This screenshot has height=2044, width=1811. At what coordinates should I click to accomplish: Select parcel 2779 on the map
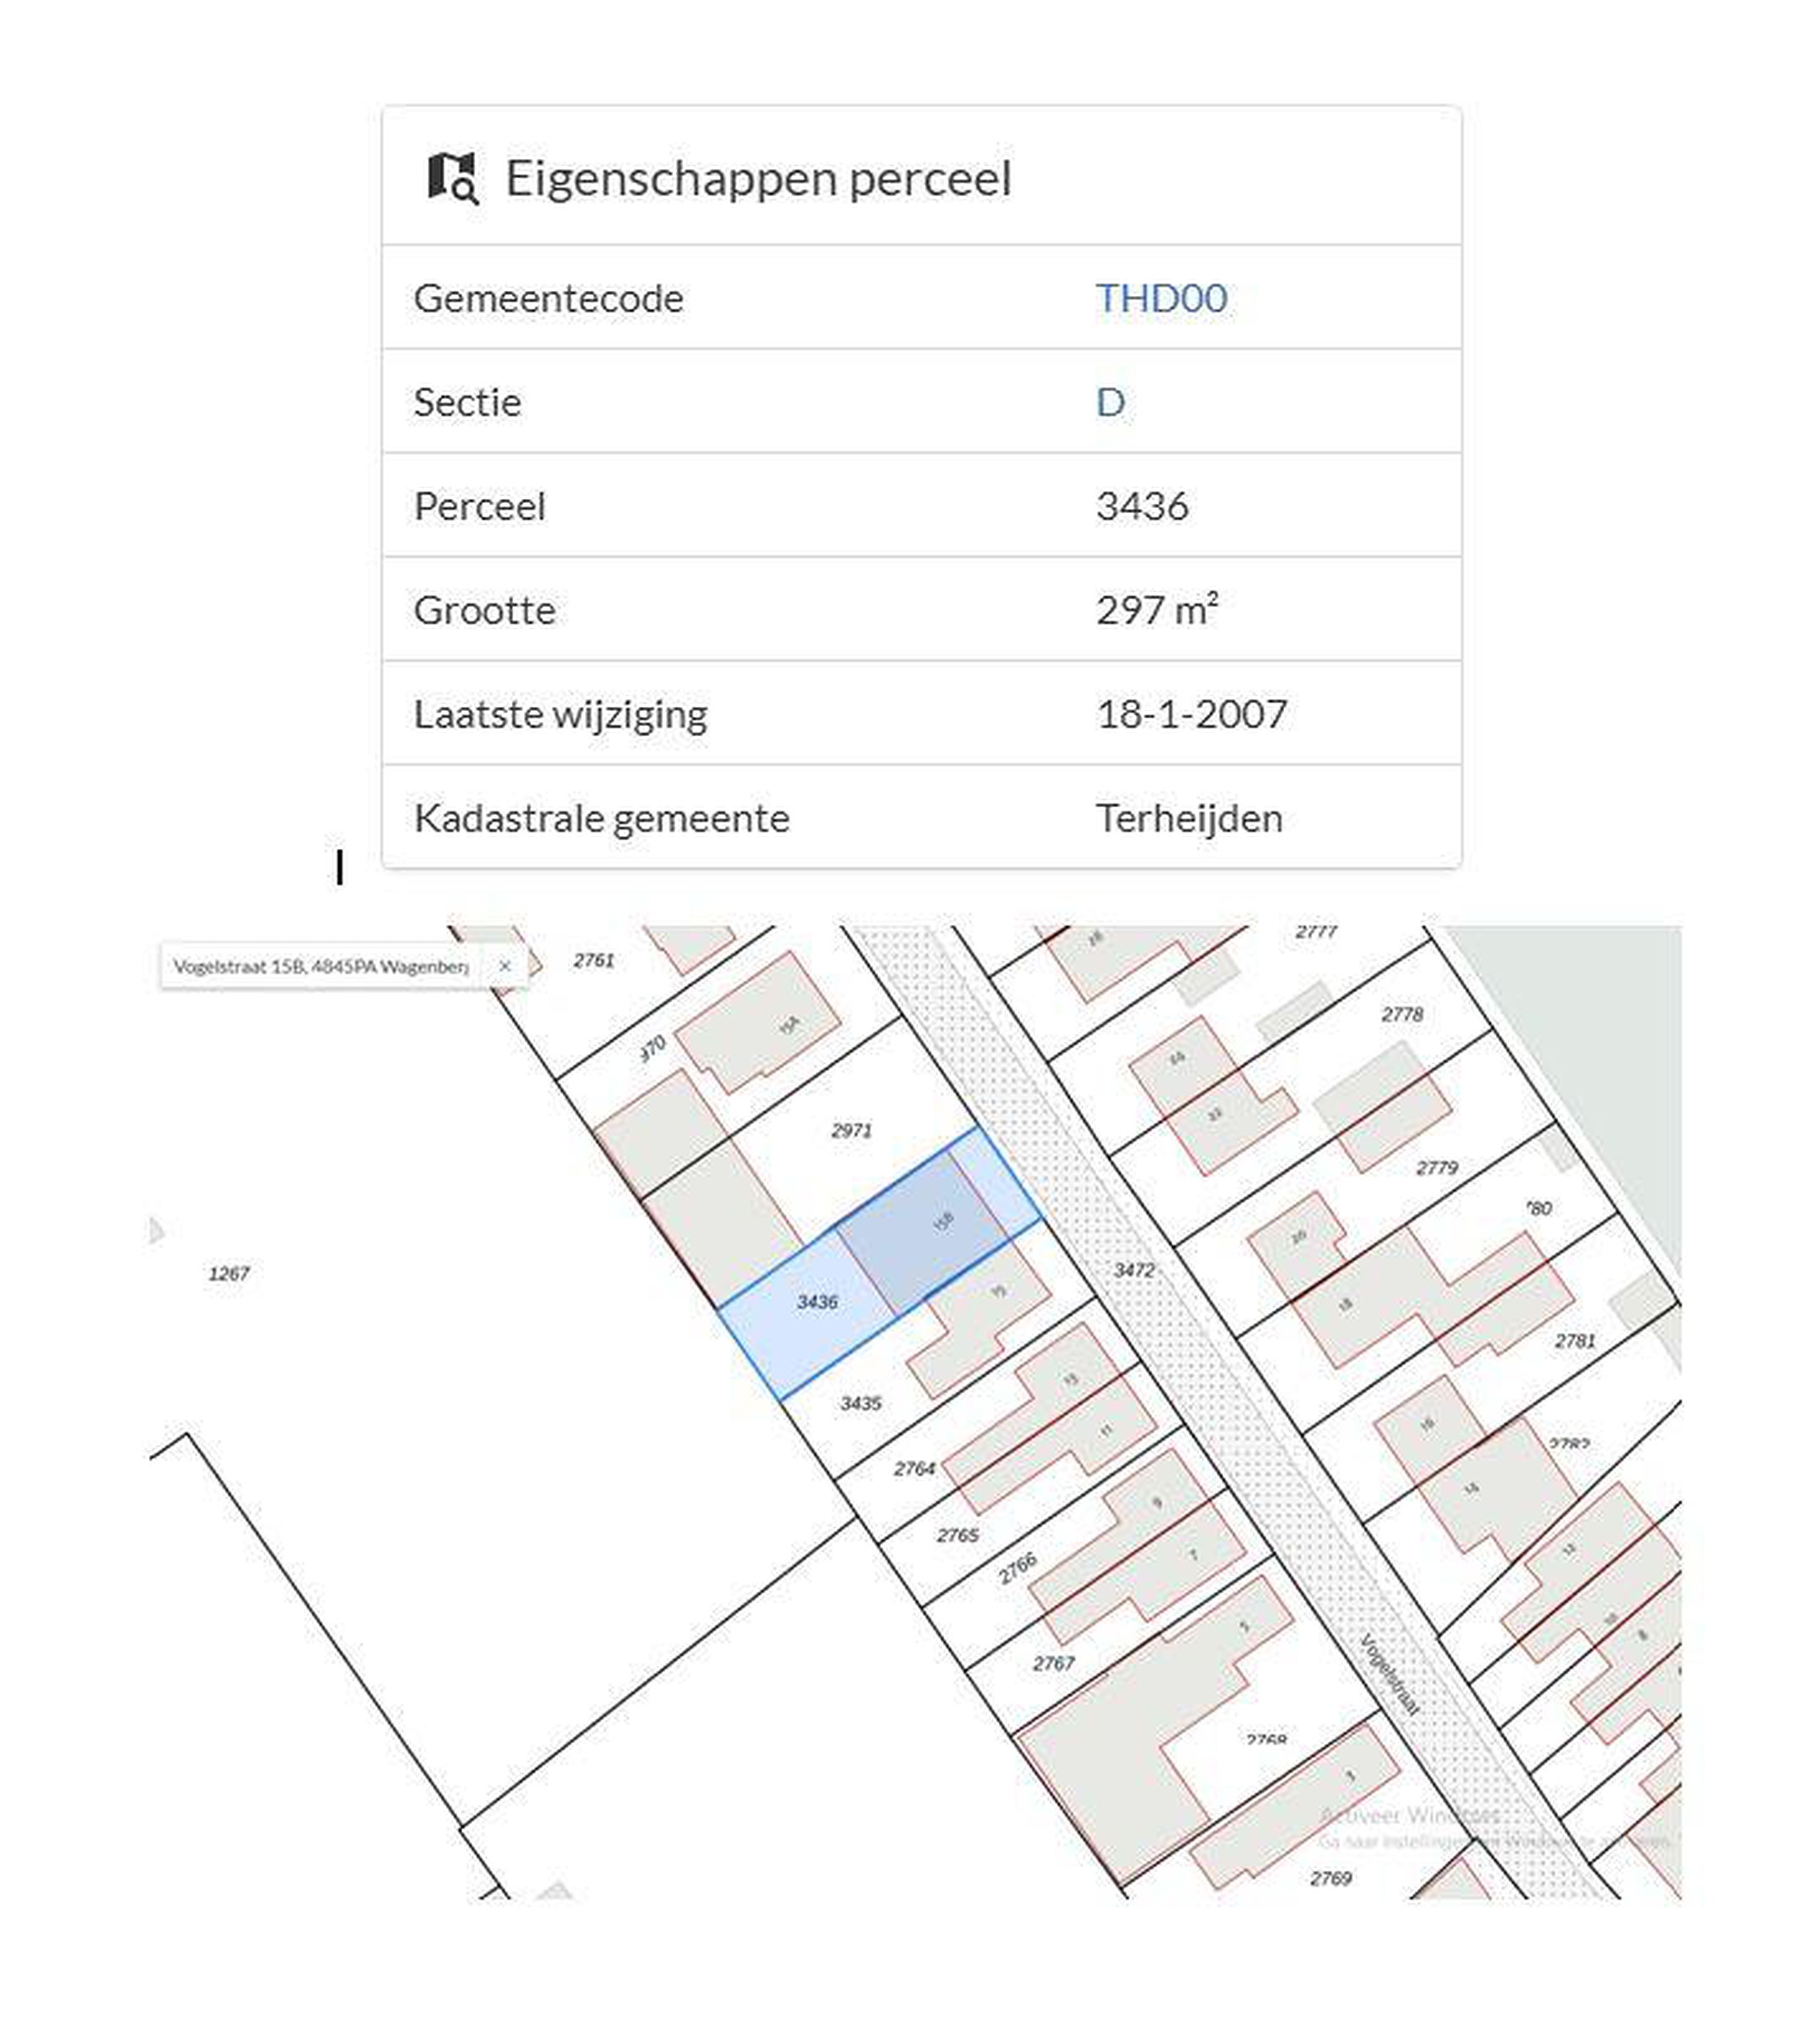pos(1437,1167)
